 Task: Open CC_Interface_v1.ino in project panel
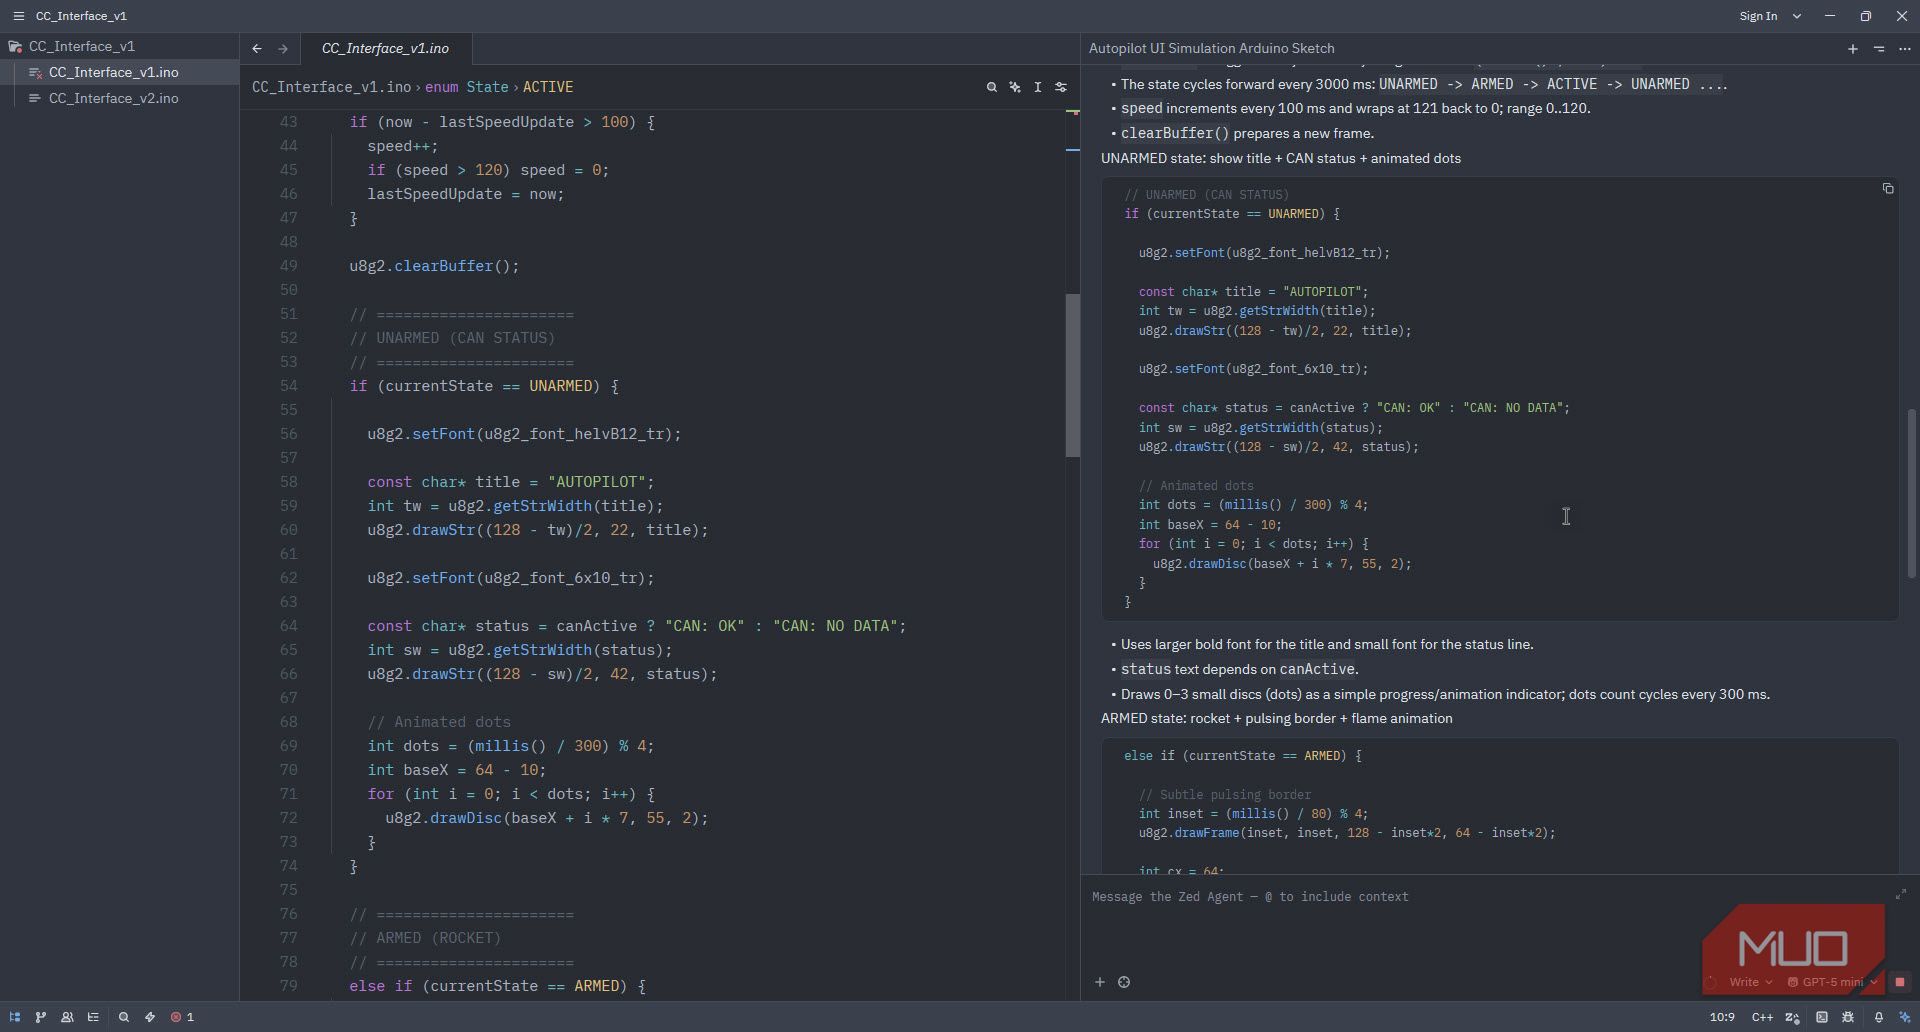(113, 72)
